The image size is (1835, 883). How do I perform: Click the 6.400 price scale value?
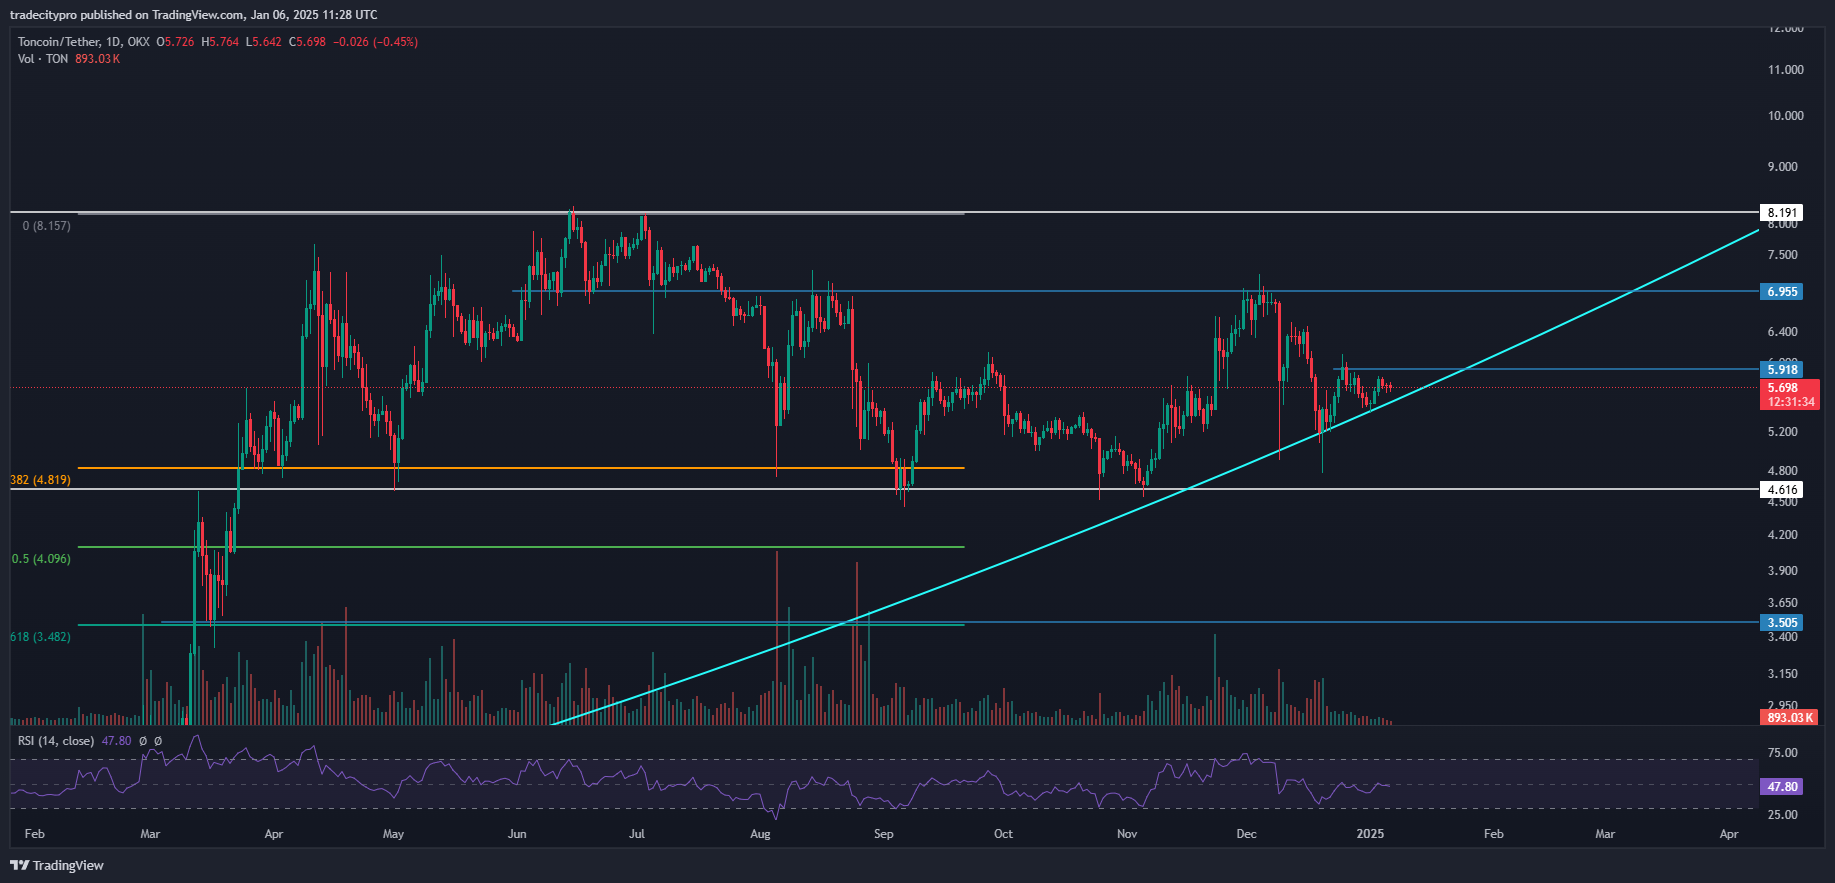pyautogui.click(x=1782, y=332)
